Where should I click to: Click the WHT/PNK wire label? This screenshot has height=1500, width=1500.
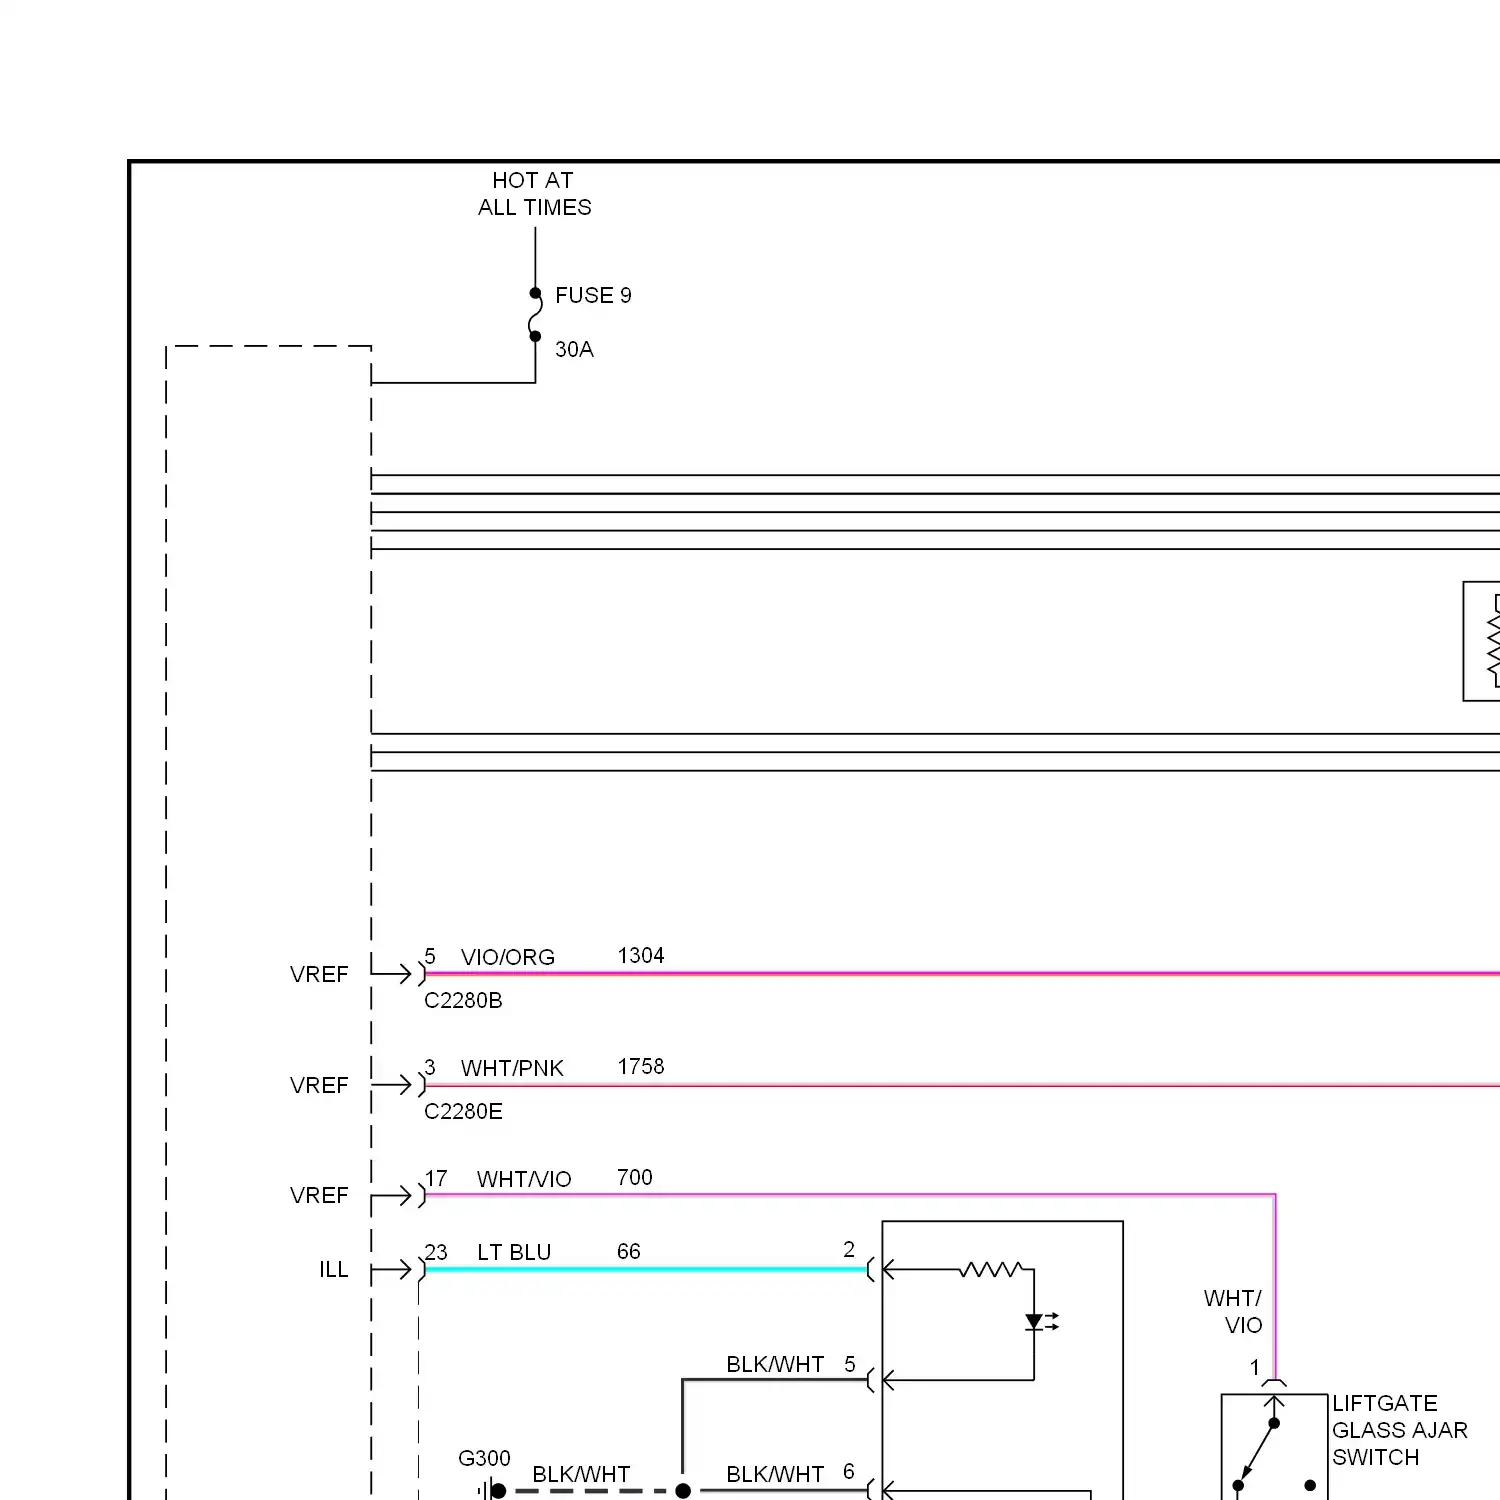512,1068
